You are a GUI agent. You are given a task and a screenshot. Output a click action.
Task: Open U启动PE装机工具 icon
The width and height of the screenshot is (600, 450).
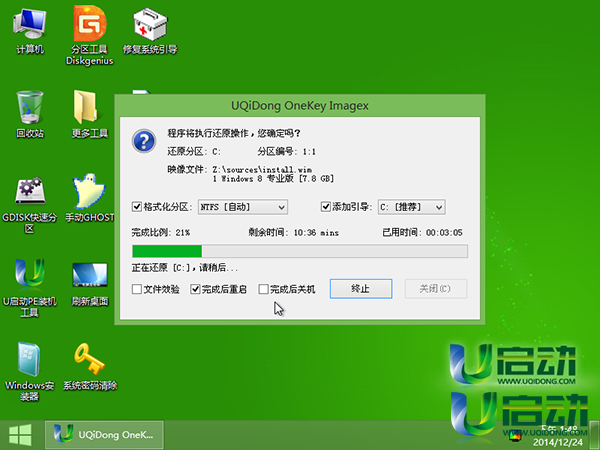pyautogui.click(x=29, y=289)
